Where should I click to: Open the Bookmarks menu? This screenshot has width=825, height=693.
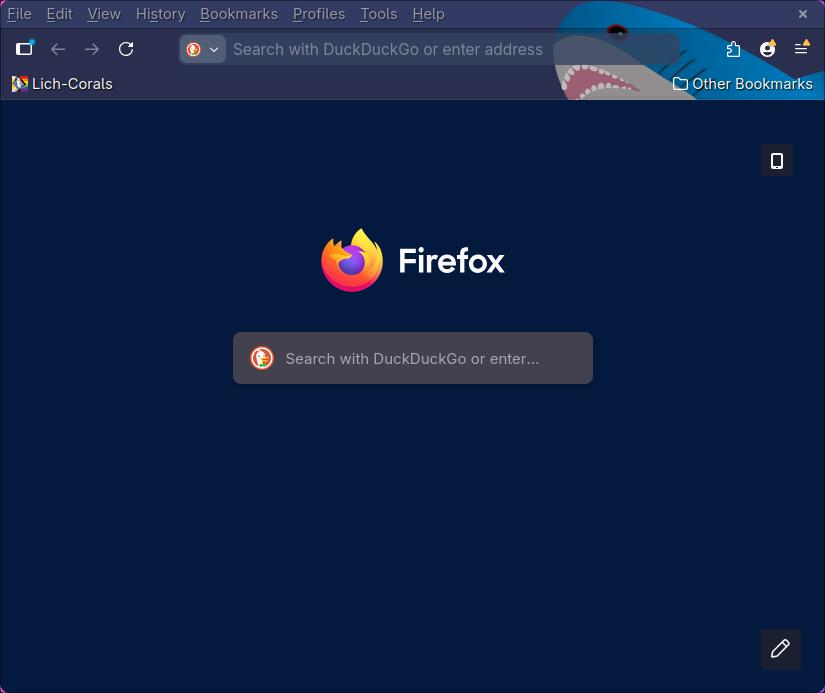click(238, 14)
